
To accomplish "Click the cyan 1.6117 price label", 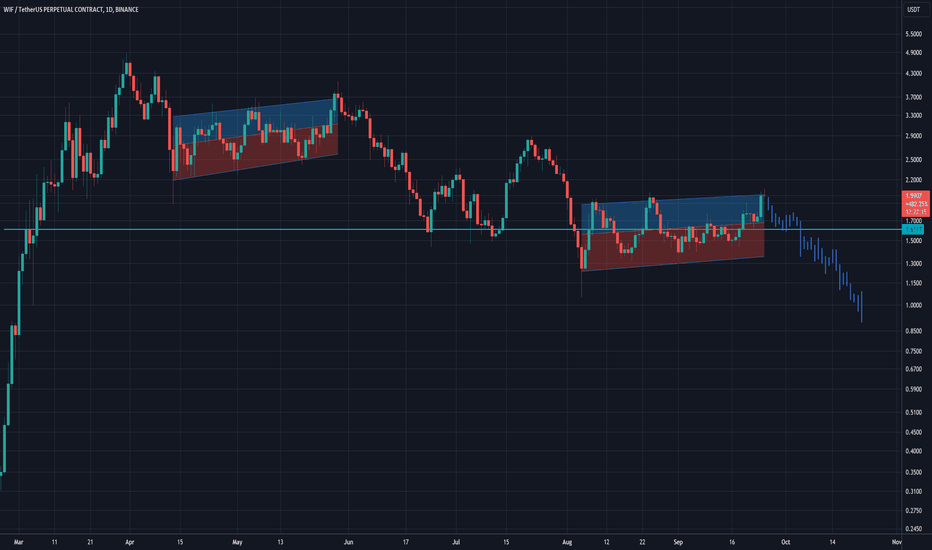I will point(914,230).
